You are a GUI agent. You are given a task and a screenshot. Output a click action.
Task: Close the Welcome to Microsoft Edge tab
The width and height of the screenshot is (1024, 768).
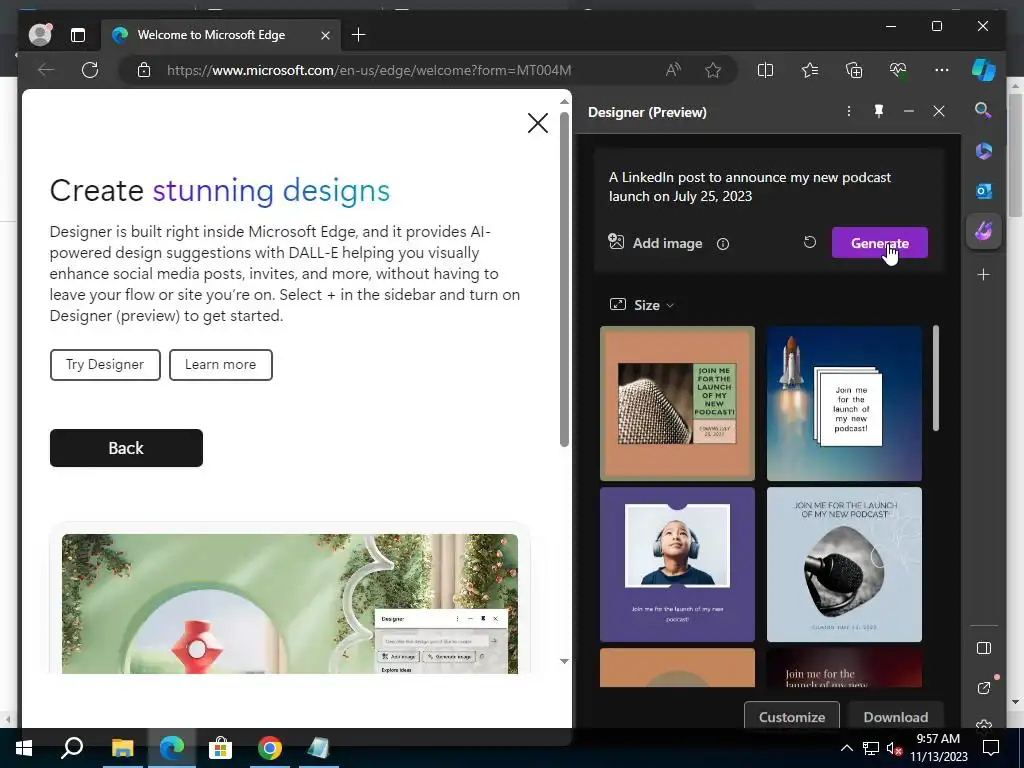325,35
